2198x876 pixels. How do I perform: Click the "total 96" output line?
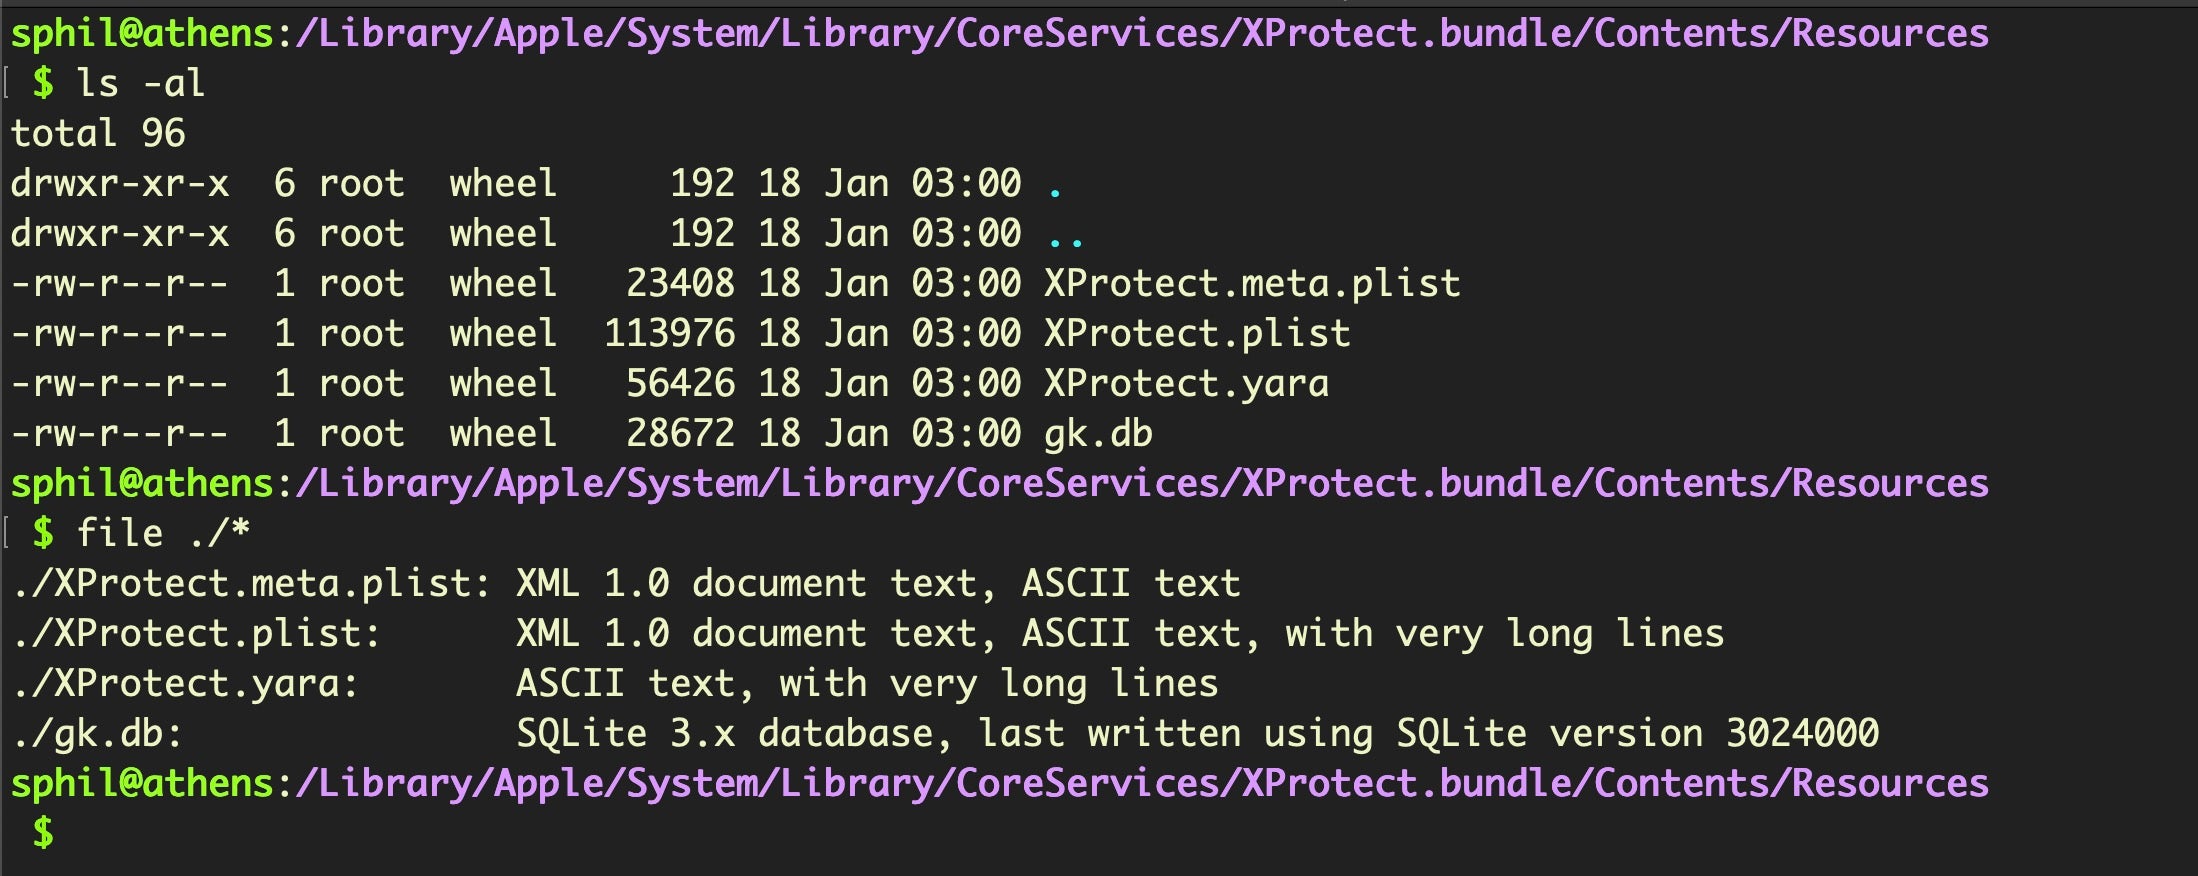point(98,133)
